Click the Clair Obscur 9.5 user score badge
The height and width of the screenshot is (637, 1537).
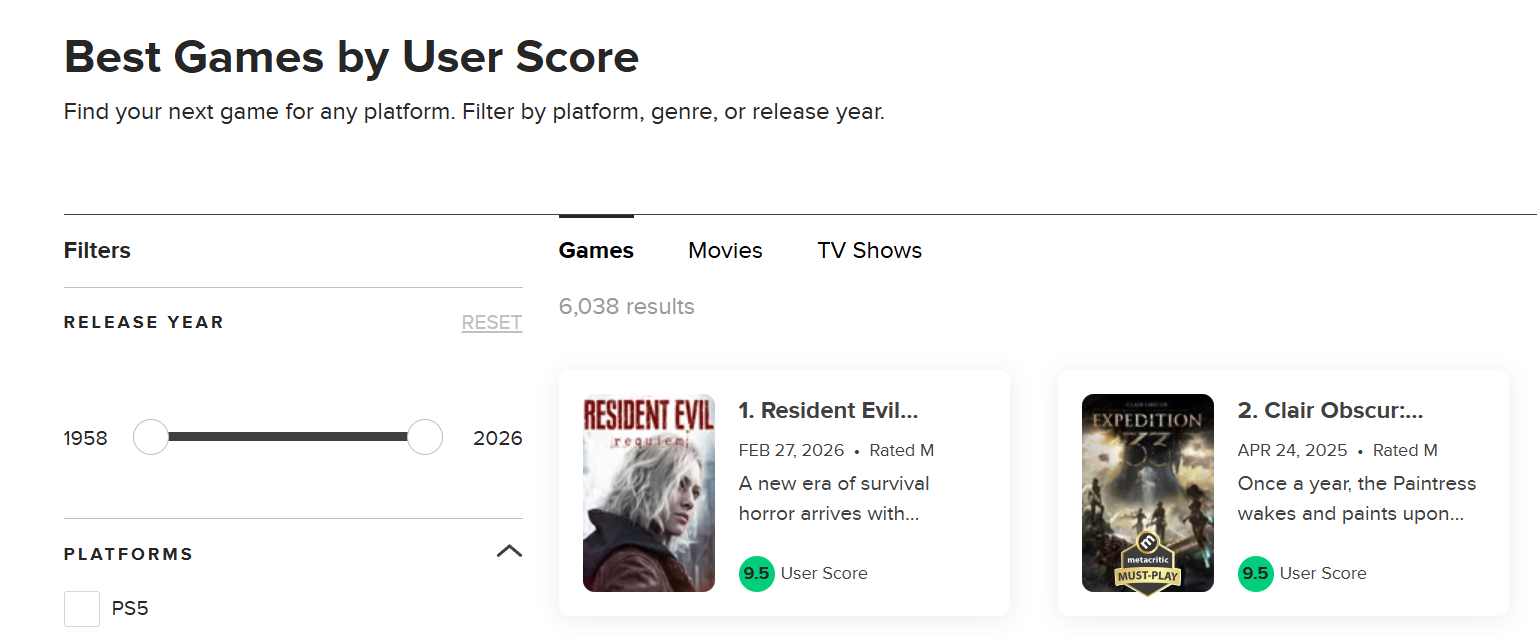tap(1256, 574)
